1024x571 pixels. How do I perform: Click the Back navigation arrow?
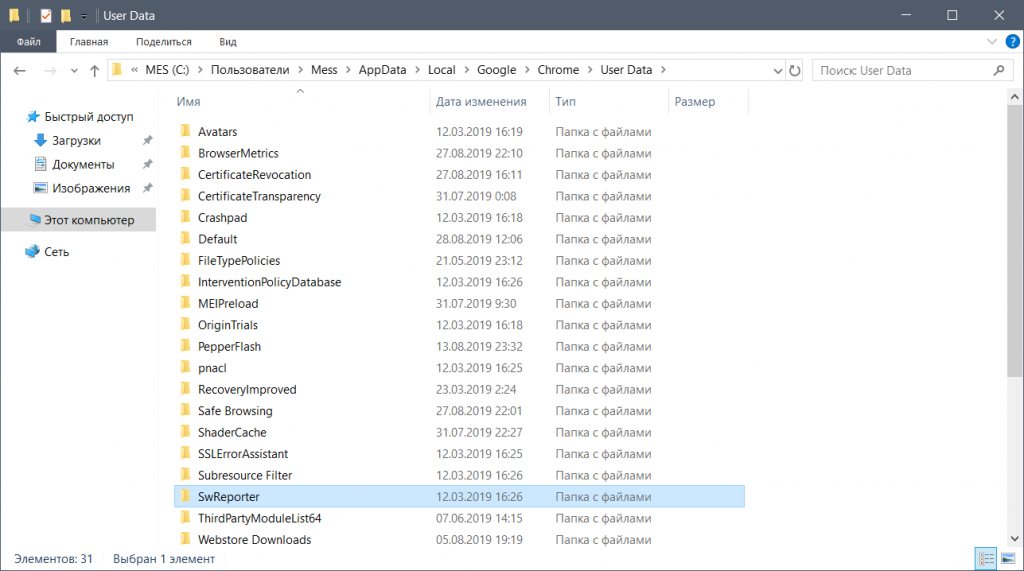pyautogui.click(x=20, y=71)
